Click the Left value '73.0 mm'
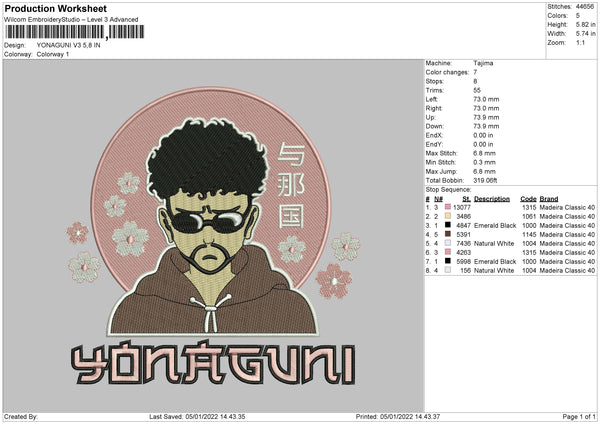 [x=486, y=99]
